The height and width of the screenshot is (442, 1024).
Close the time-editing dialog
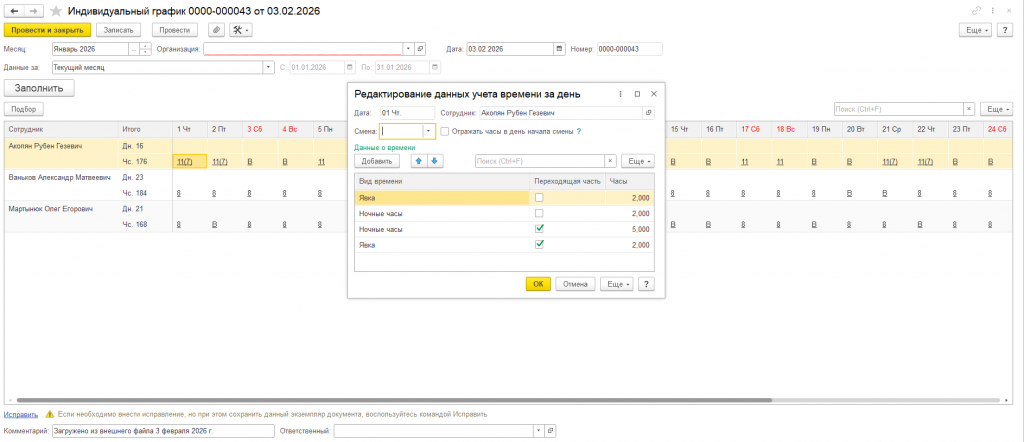pyautogui.click(x=654, y=94)
